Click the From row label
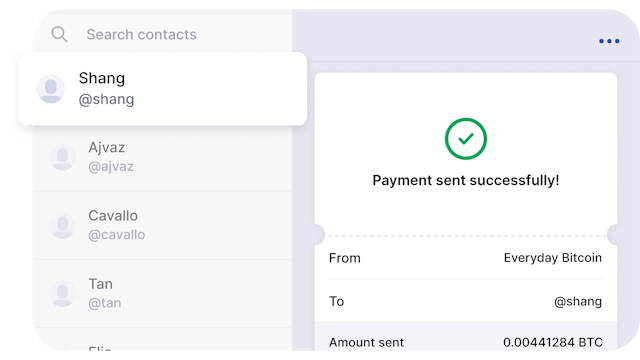640x360 pixels. click(x=345, y=258)
